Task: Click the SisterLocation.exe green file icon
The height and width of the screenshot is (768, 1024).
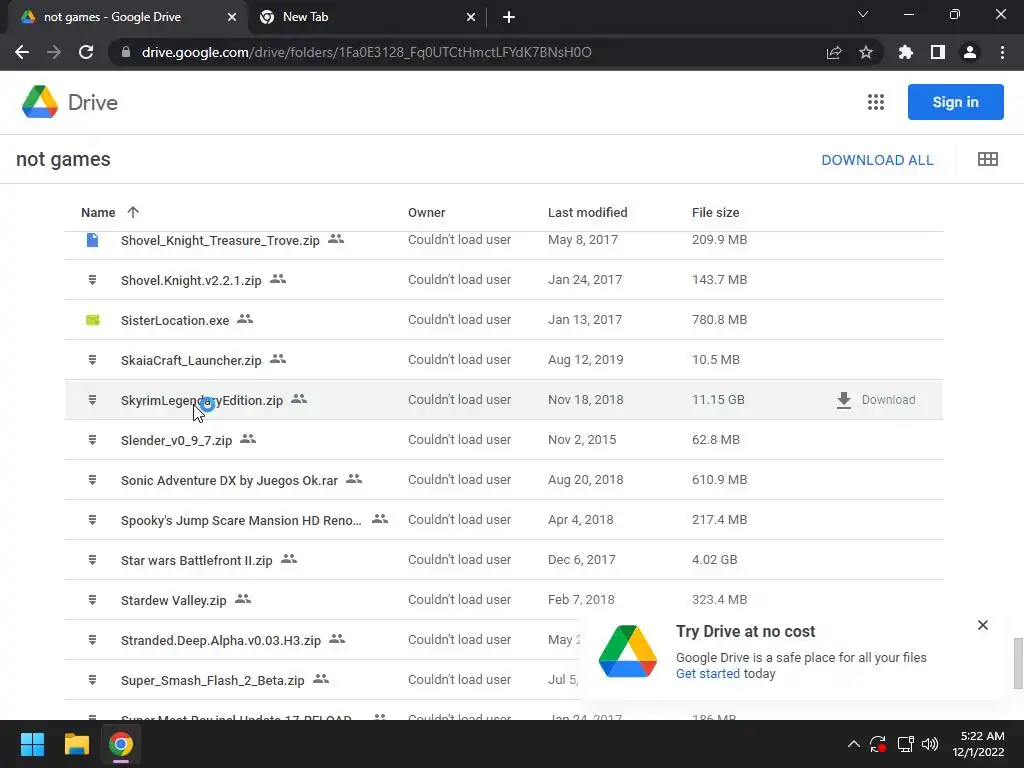Action: (x=93, y=320)
